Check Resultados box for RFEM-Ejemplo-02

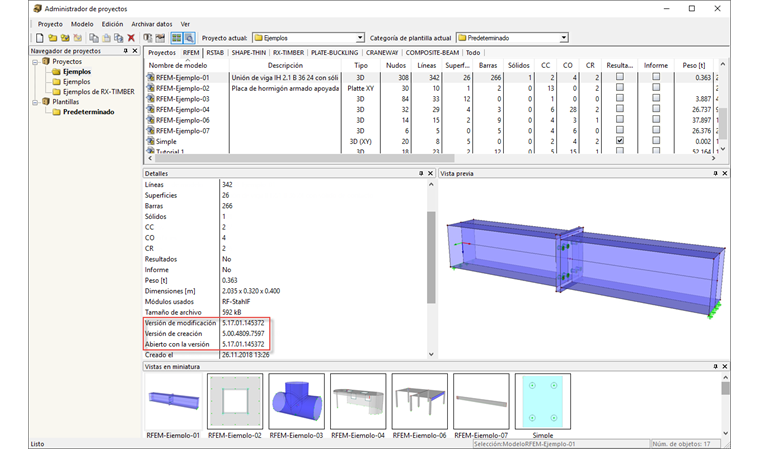(620, 87)
